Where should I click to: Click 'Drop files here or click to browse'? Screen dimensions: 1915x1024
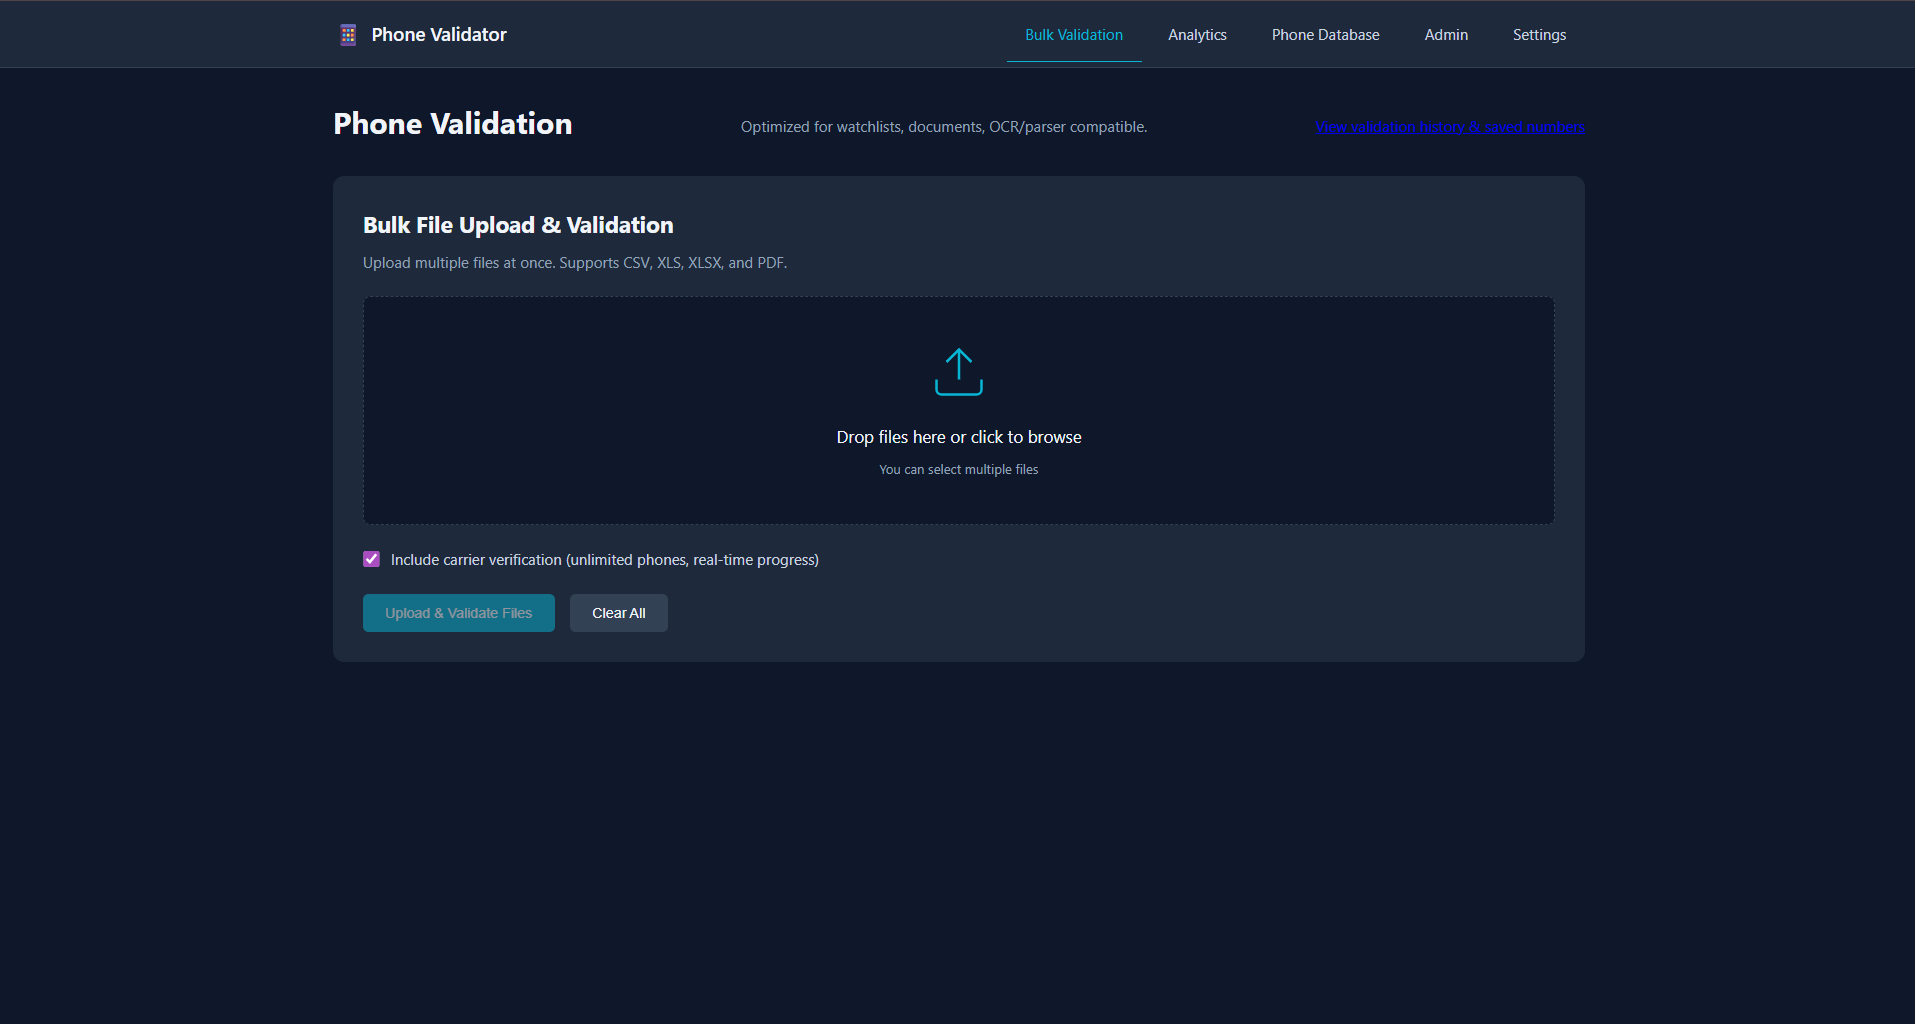point(958,437)
